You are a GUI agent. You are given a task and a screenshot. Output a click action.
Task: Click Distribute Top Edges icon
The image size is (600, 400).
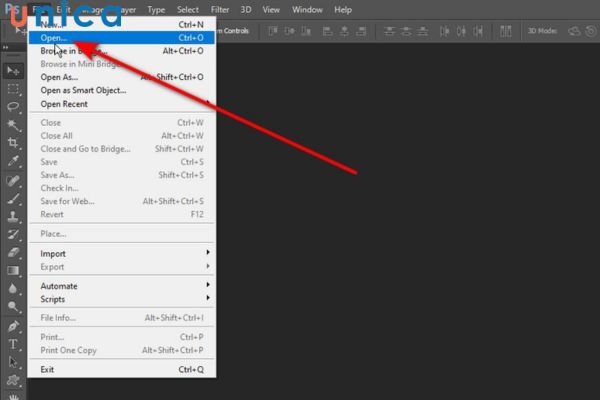(x=389, y=31)
